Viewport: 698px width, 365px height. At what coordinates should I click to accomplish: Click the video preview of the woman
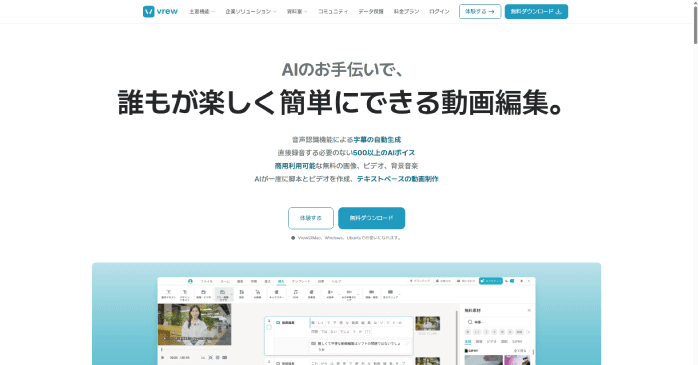(x=195, y=324)
